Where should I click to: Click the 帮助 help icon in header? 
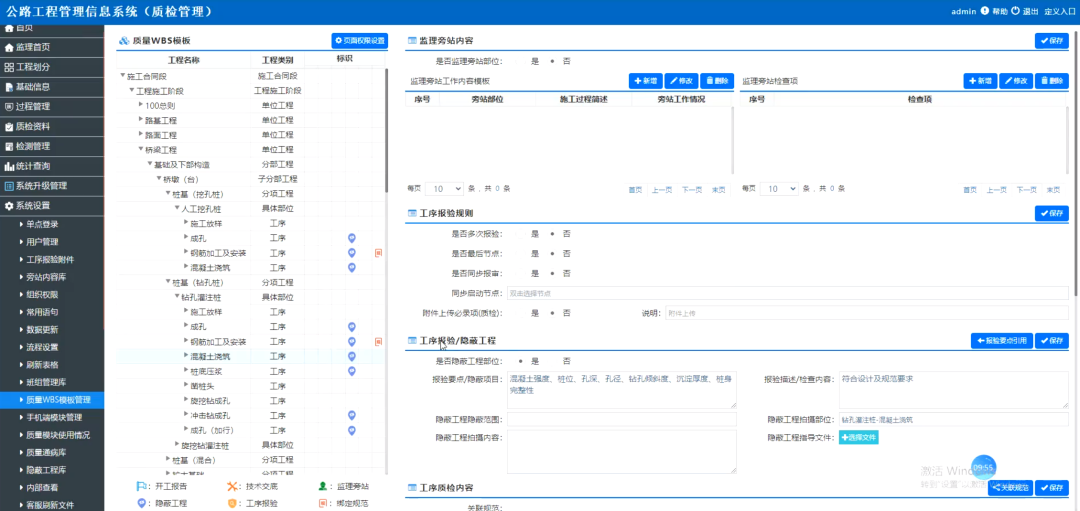click(x=985, y=11)
